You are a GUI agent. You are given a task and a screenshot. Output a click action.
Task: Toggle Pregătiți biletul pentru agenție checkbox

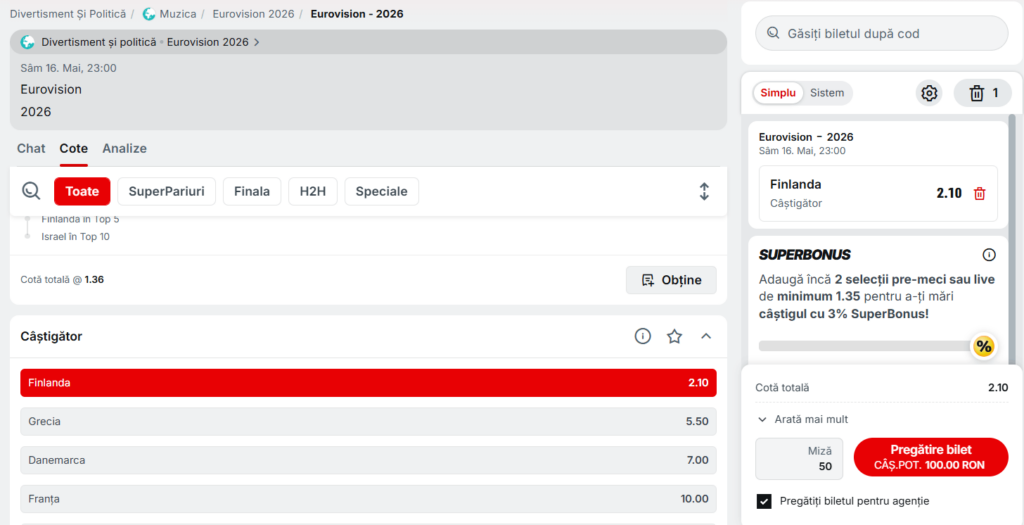point(763,501)
